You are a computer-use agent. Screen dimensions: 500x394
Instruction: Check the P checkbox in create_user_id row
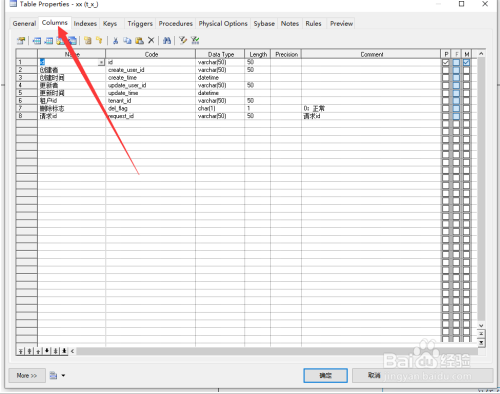(x=446, y=70)
